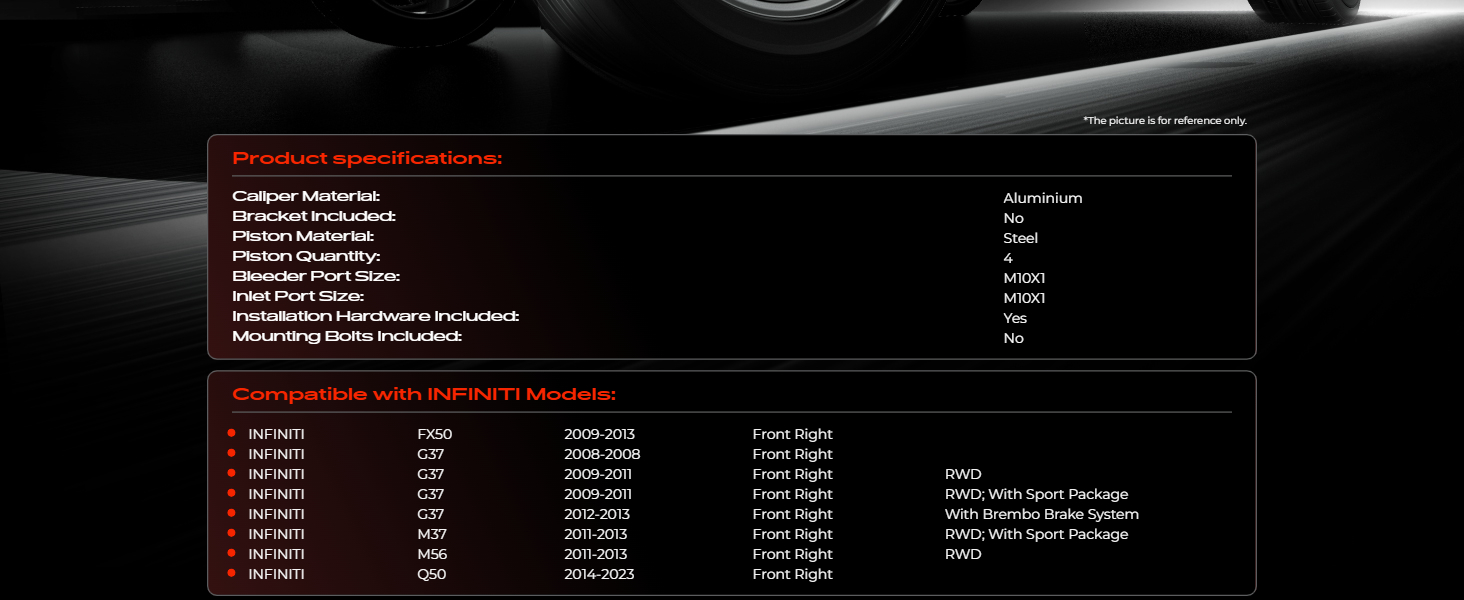
Task: Select the "2014-2023" year range for Q50
Action: [599, 574]
